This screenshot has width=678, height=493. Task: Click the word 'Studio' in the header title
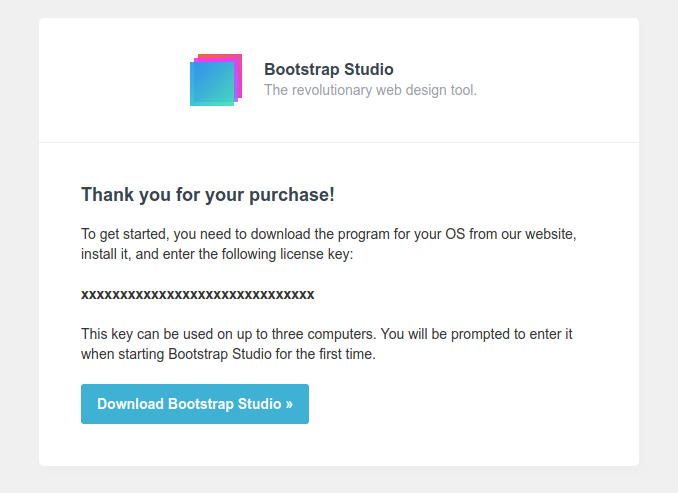click(369, 69)
